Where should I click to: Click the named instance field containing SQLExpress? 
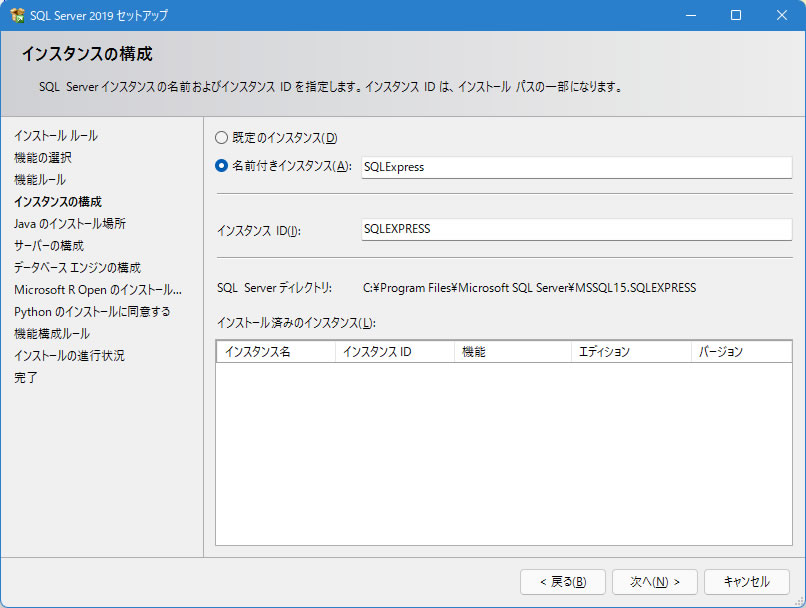tap(576, 168)
